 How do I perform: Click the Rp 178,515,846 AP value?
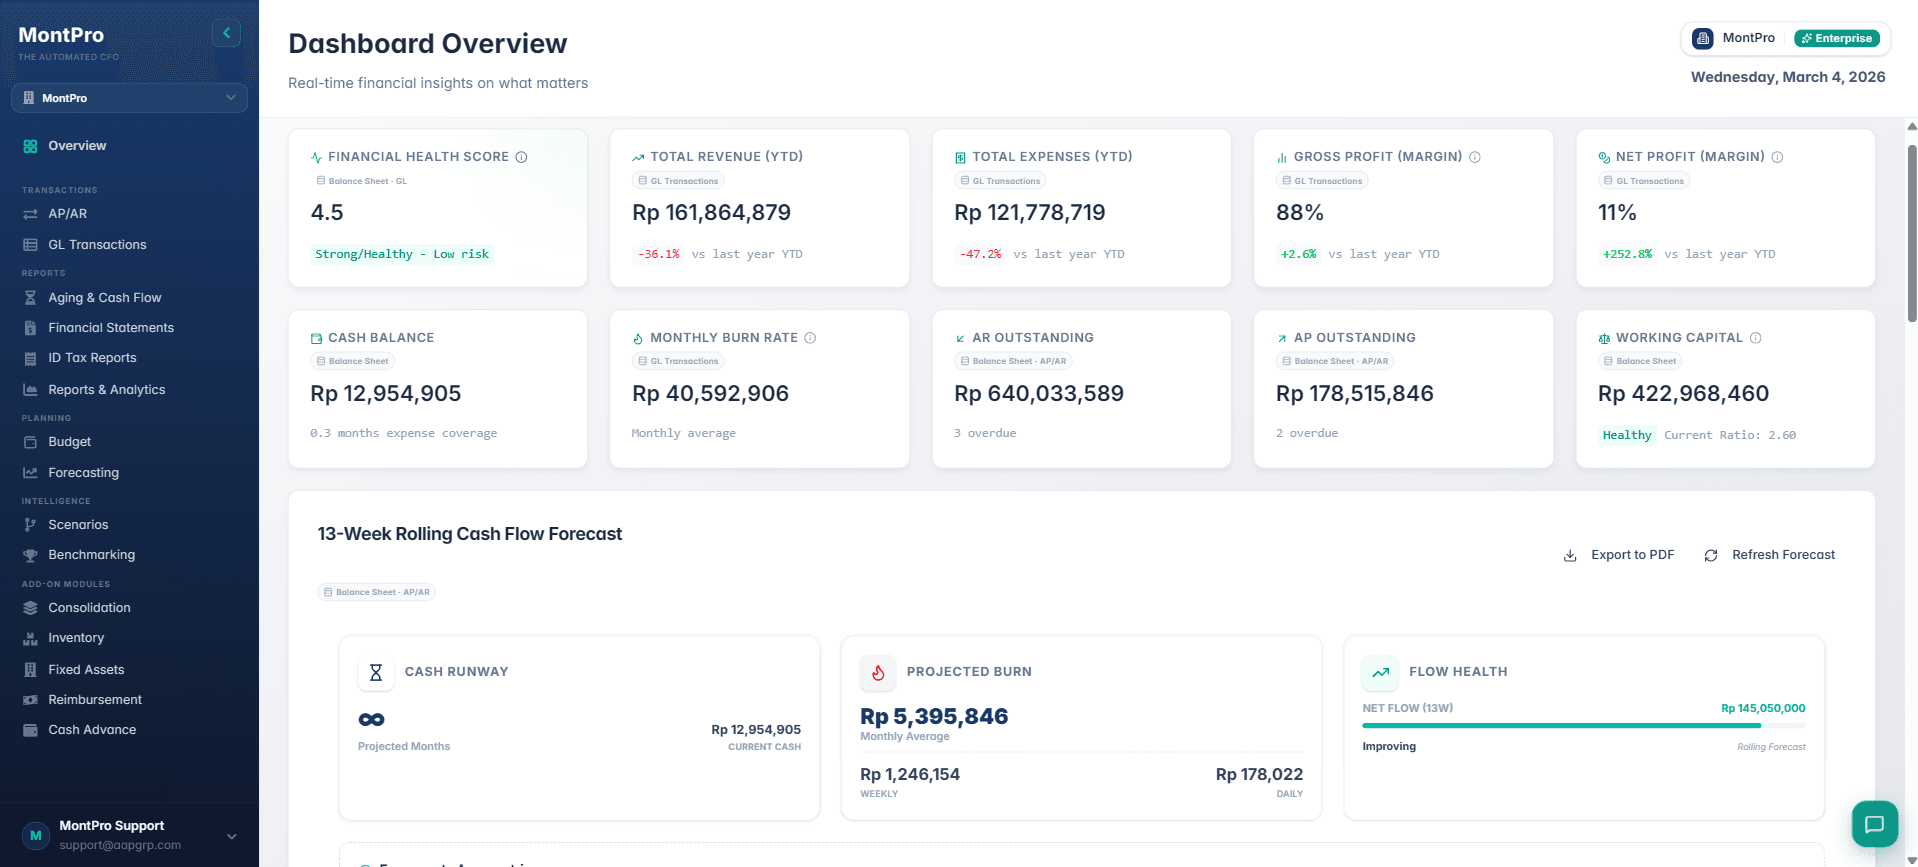pos(1355,394)
